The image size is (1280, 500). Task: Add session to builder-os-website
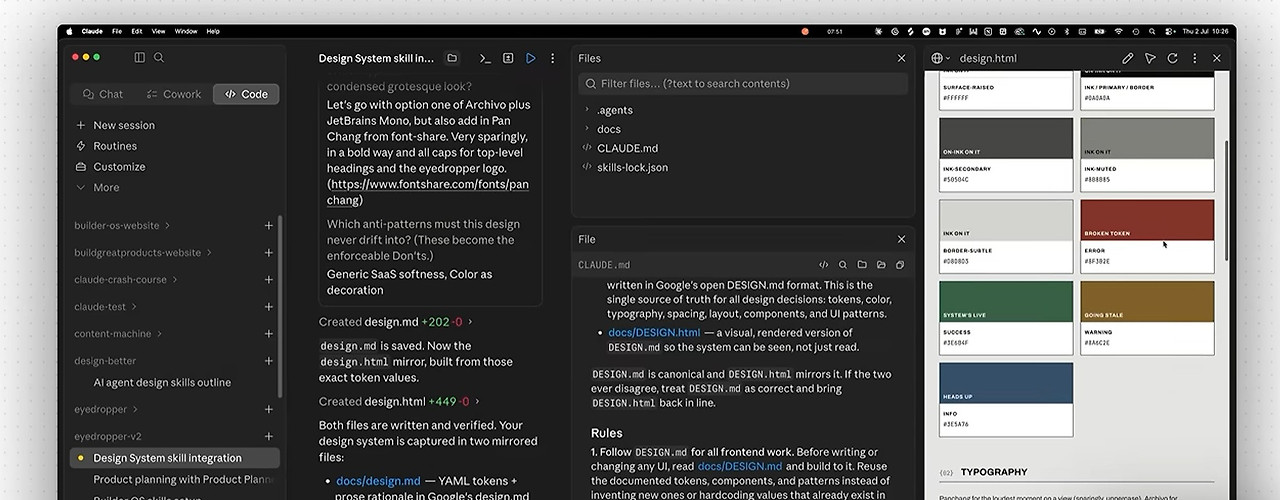pyautogui.click(x=268, y=226)
